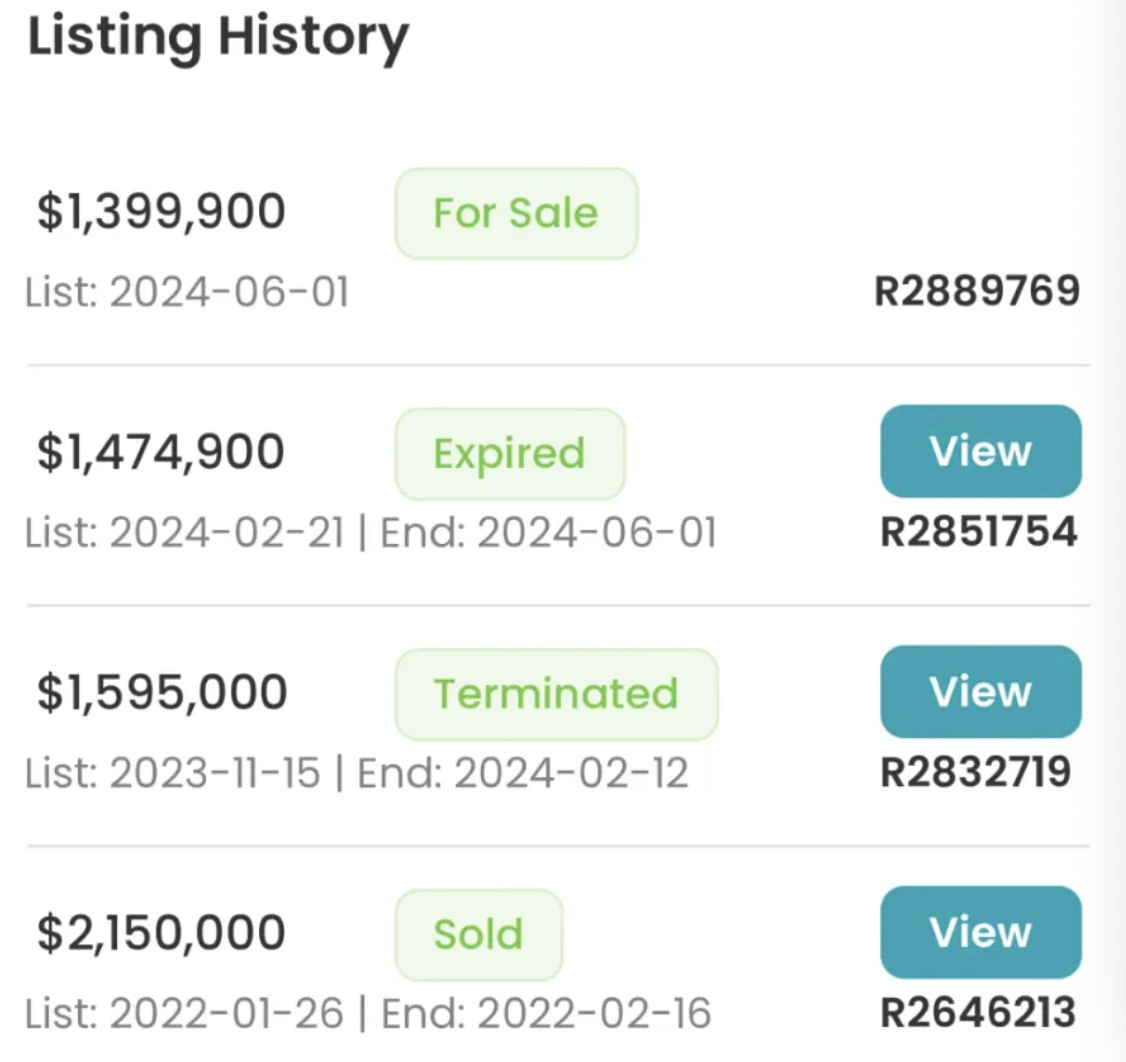Select listing ID R2832719
This screenshot has width=1126, height=1062.
[x=976, y=773]
